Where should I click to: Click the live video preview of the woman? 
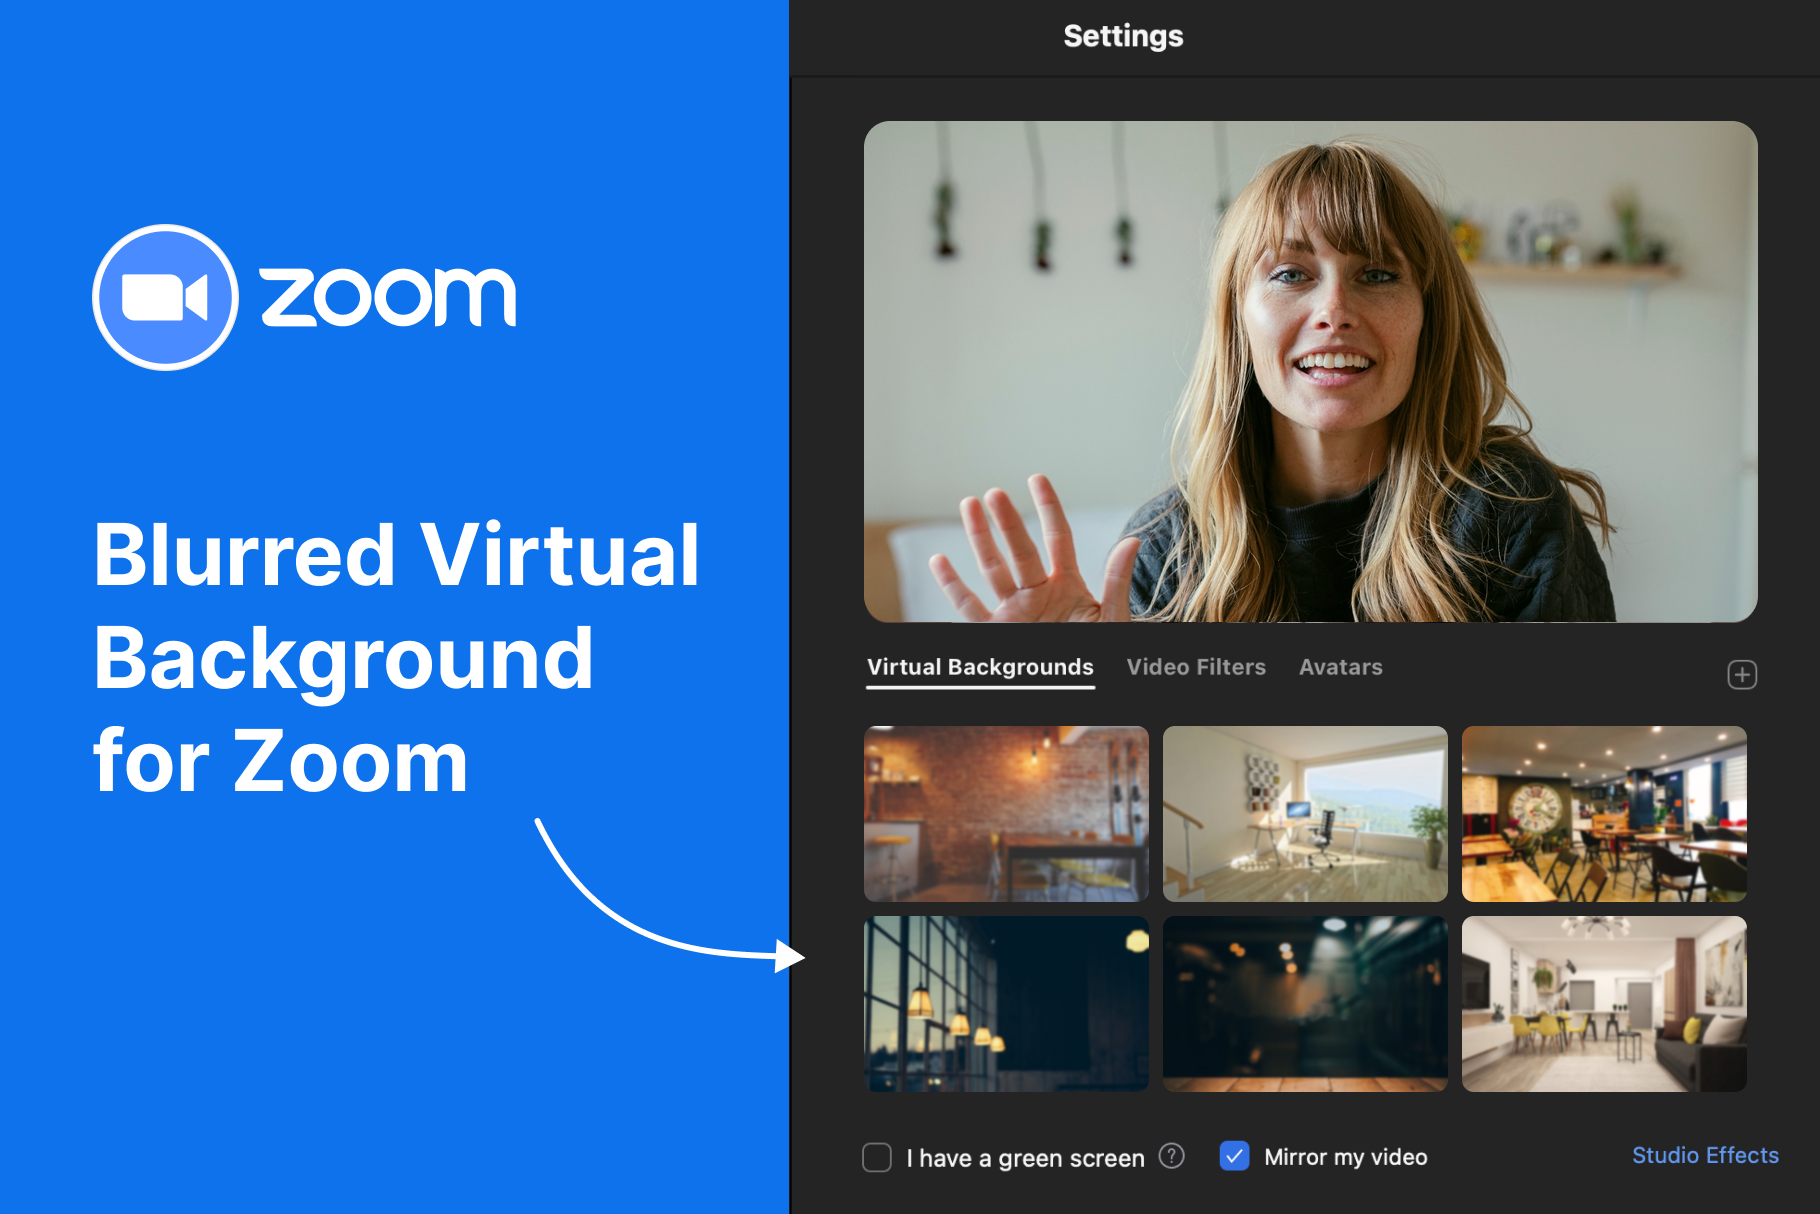pos(1310,370)
